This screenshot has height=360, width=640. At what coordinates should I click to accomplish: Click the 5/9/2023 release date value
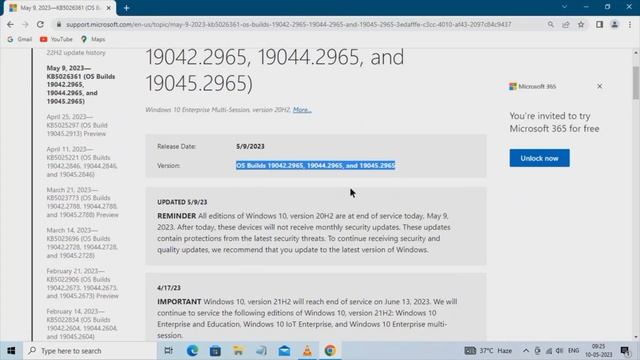[250, 146]
